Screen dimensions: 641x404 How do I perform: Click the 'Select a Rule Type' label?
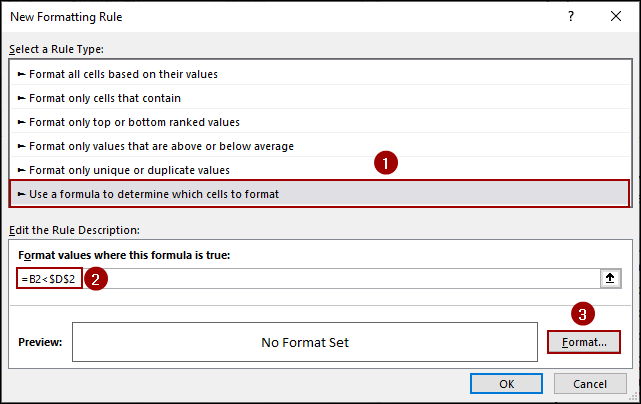coord(56,49)
